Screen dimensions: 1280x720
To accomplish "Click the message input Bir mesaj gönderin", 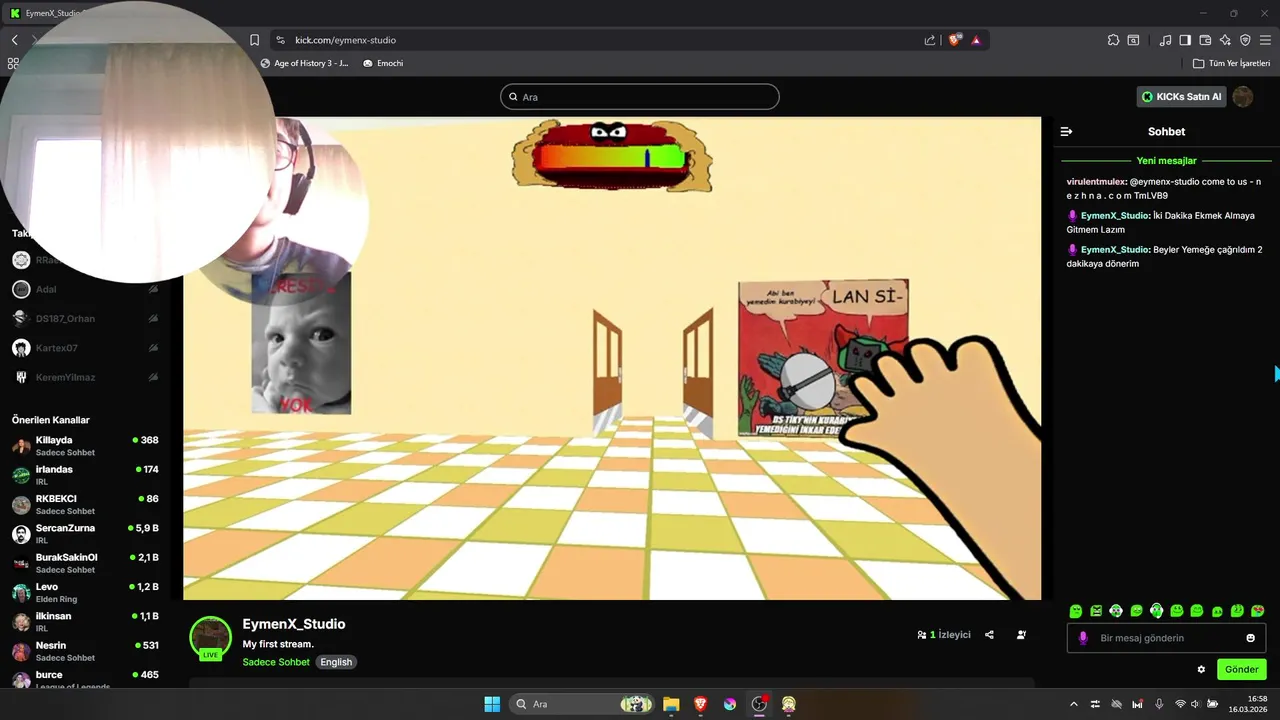I will 1166,638.
